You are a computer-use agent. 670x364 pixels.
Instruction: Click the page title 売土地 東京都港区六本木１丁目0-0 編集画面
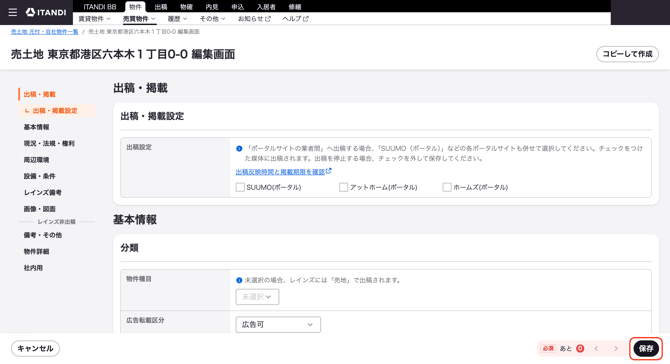tap(123, 54)
